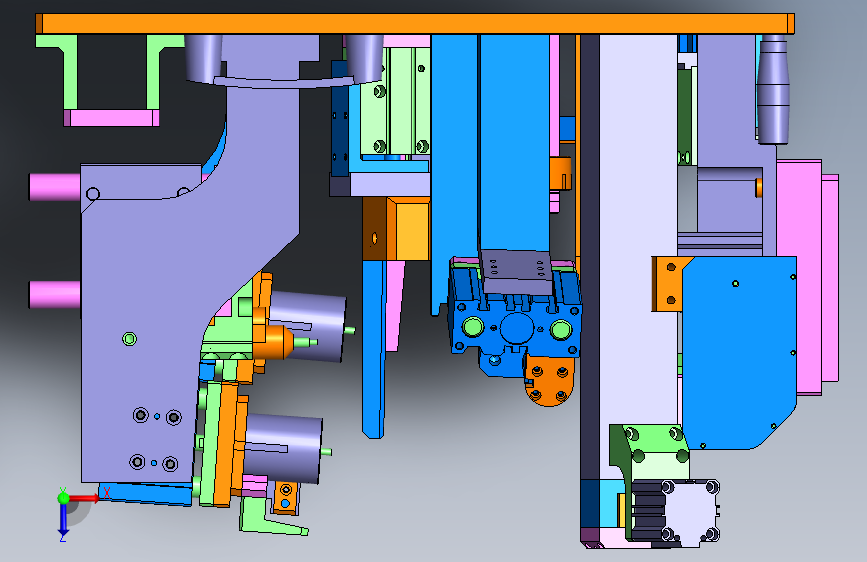867x562 pixels.
Task: Select the light green pneumatic cylinder up top
Action: click(x=395, y=100)
